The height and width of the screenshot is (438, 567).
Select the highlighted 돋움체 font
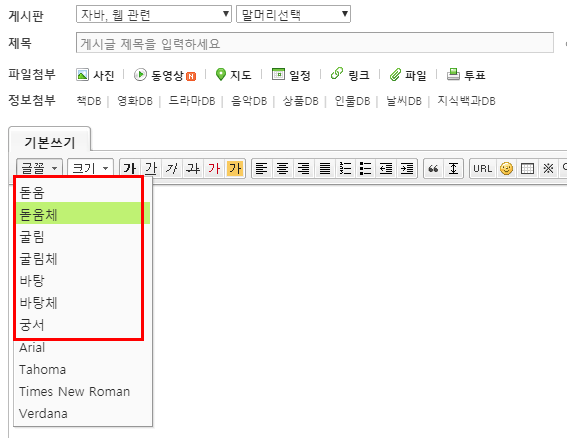click(83, 213)
